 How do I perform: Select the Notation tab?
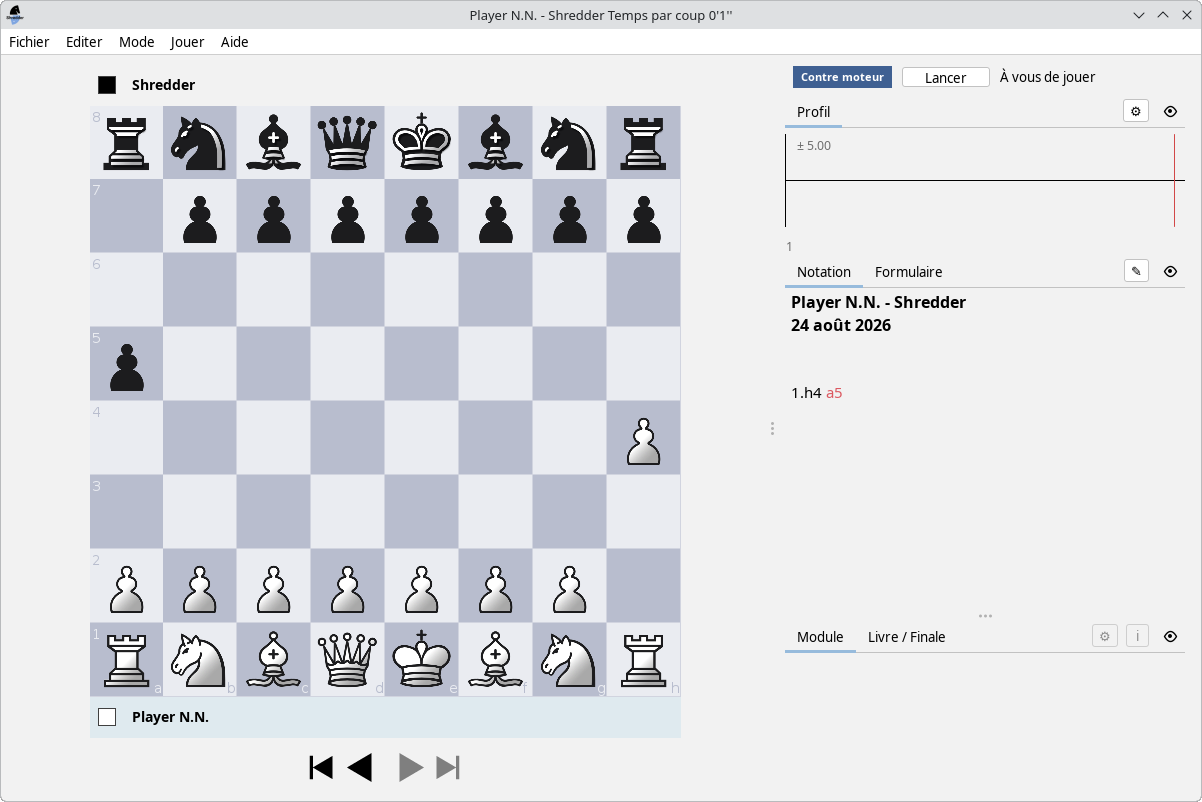(824, 272)
